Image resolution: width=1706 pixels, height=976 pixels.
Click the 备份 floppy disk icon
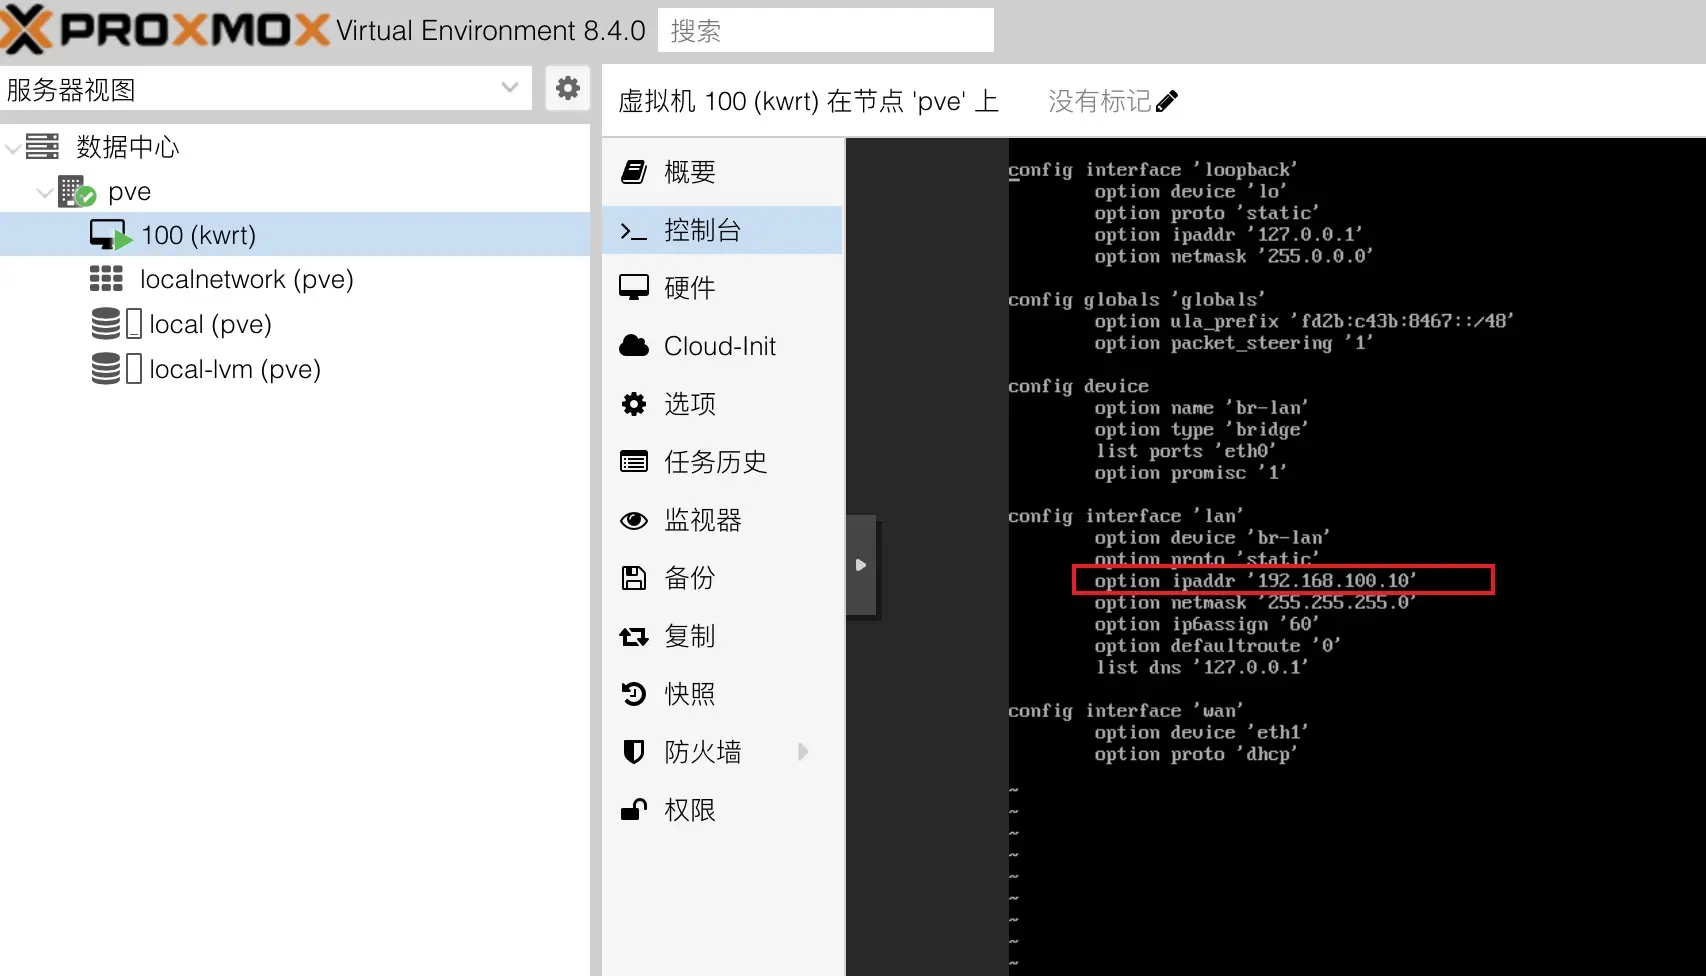pyautogui.click(x=634, y=578)
